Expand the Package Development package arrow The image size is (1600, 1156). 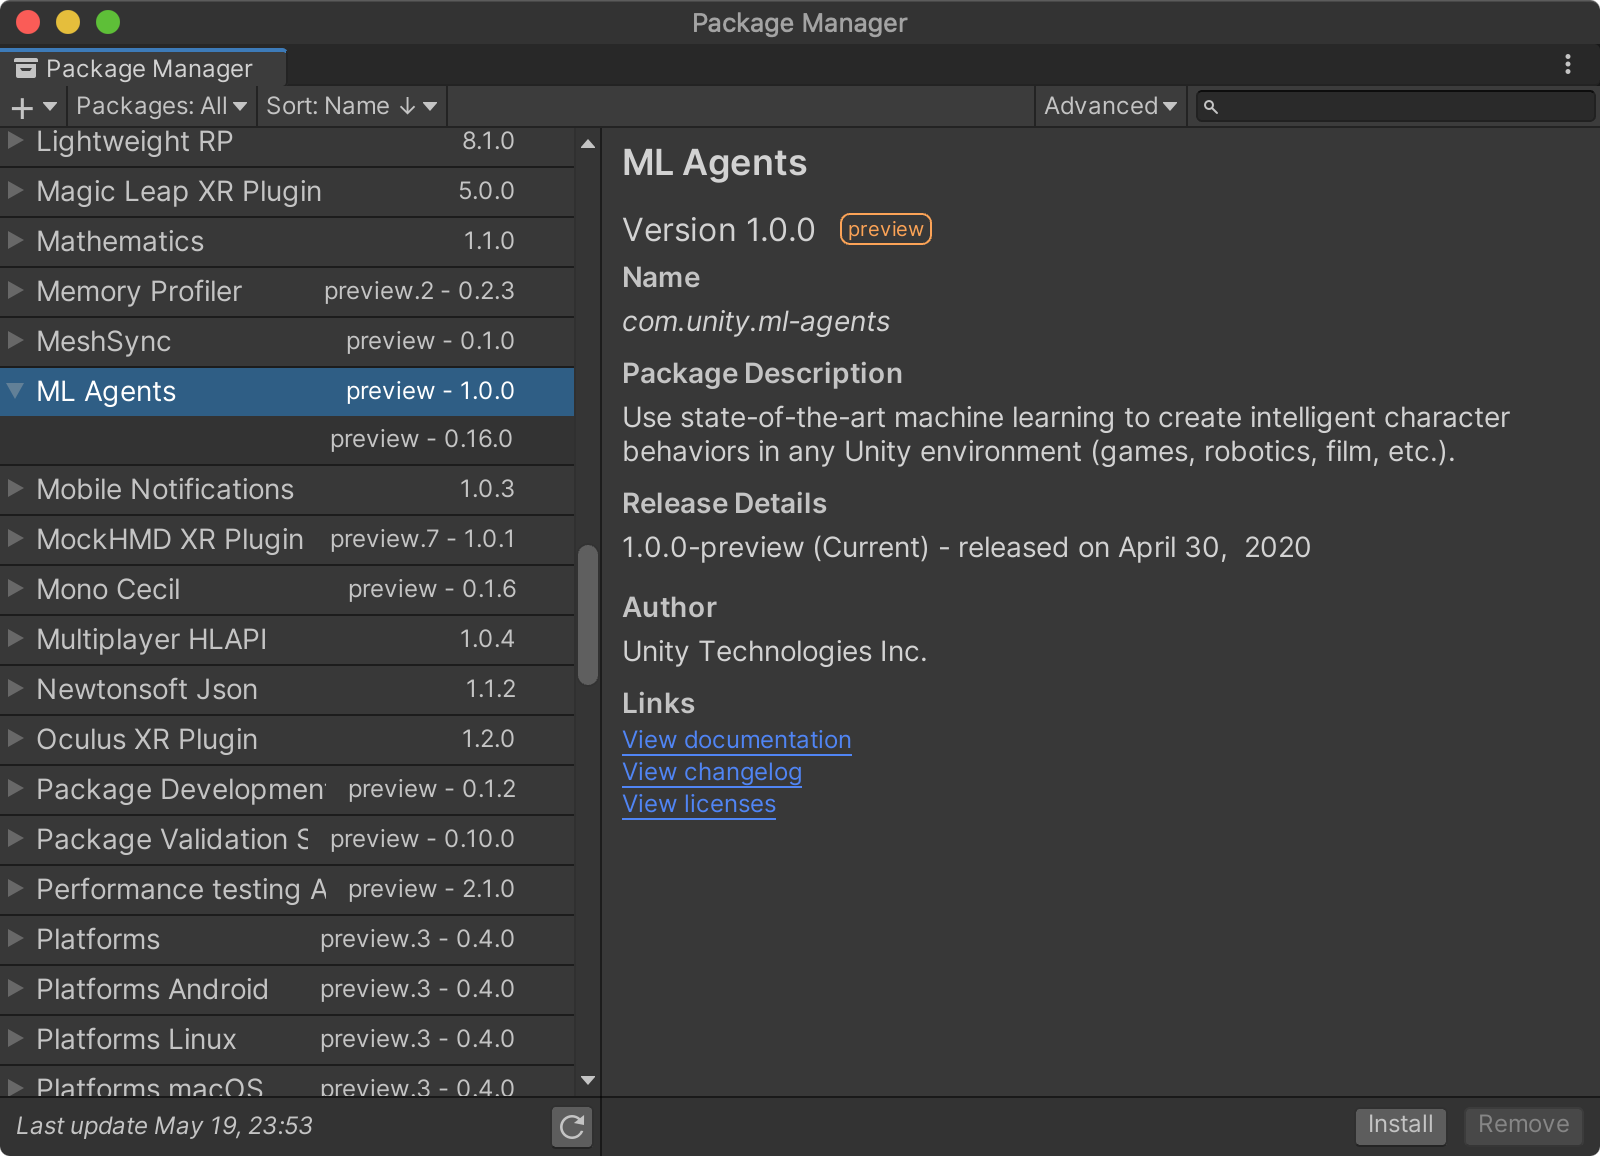tap(15, 788)
